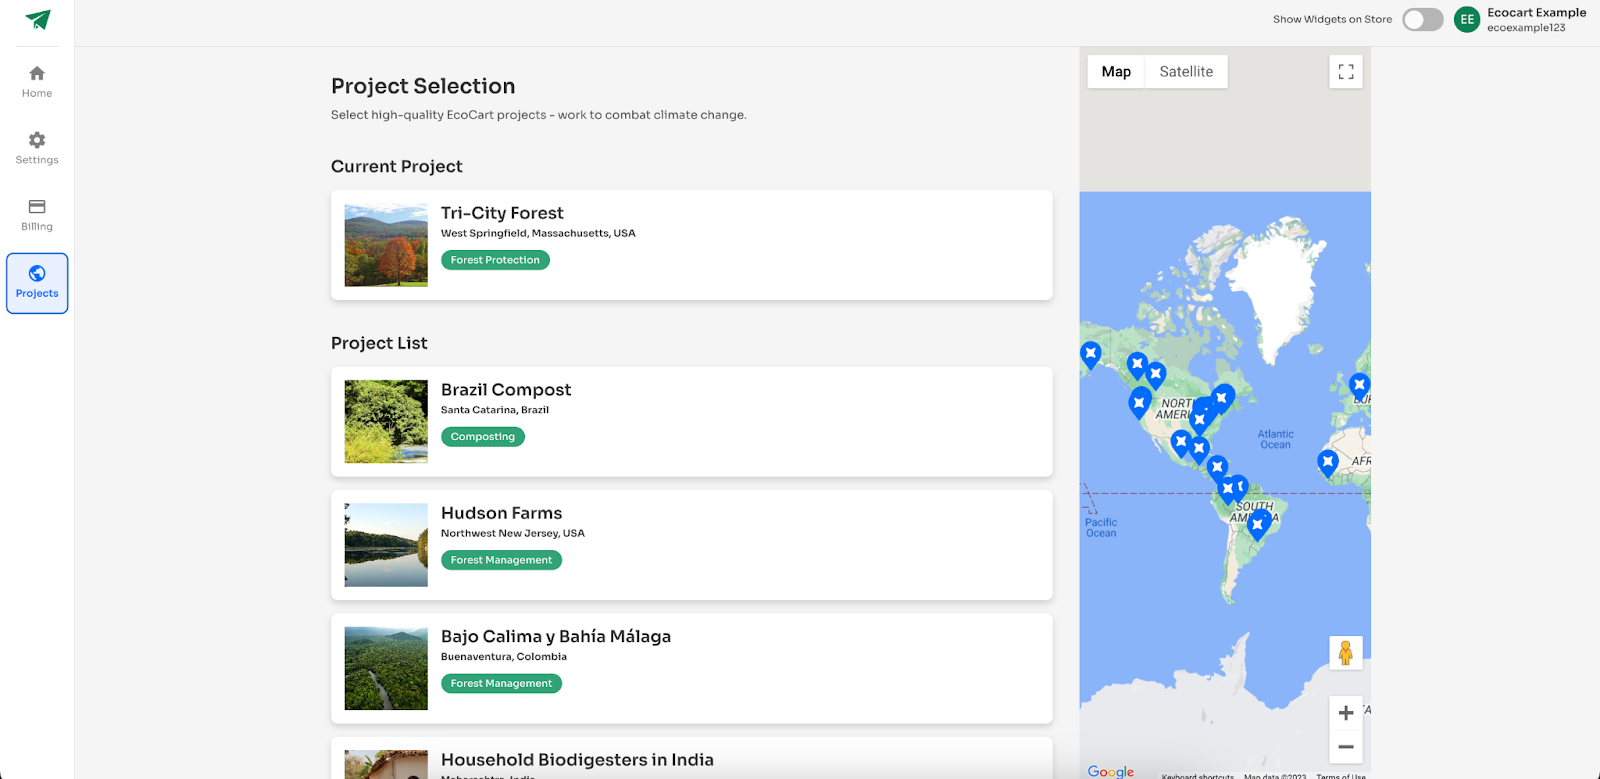Click the EcoCart paper plane logo
The height and width of the screenshot is (779, 1600).
tap(37, 20)
